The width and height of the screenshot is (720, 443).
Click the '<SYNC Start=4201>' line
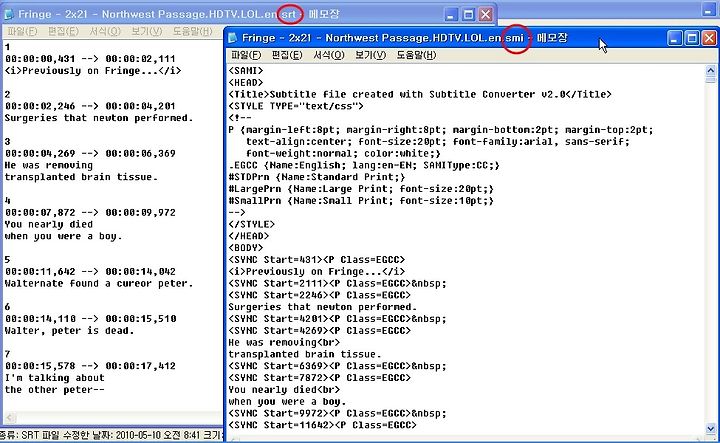[337, 319]
